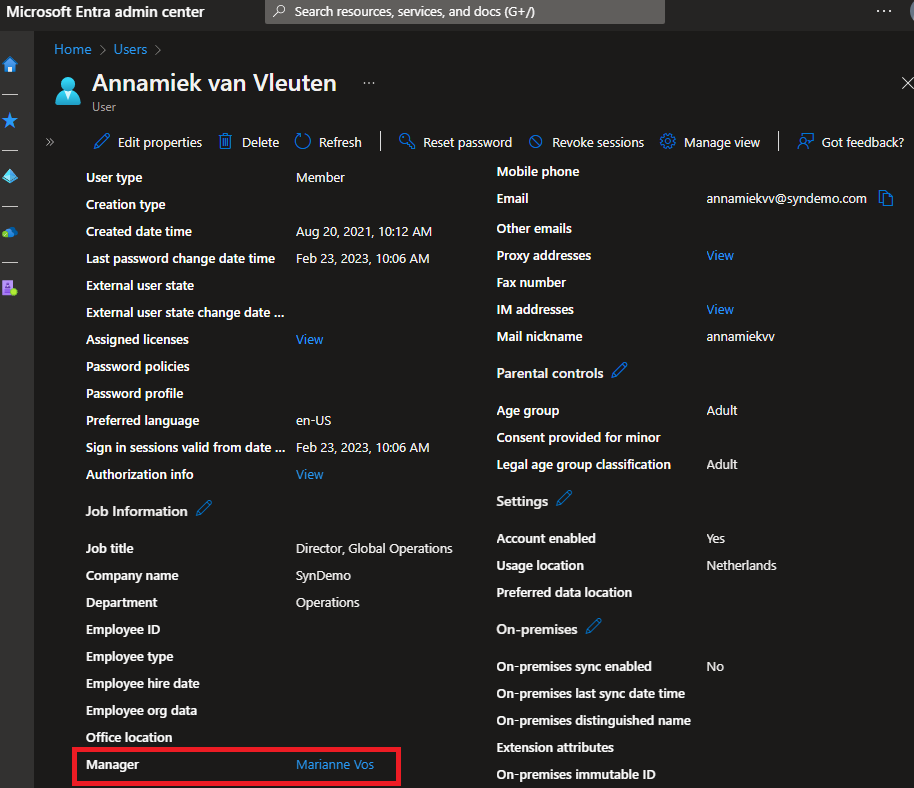
Task: Open manager Marianne Vos's profile
Action: click(x=335, y=764)
